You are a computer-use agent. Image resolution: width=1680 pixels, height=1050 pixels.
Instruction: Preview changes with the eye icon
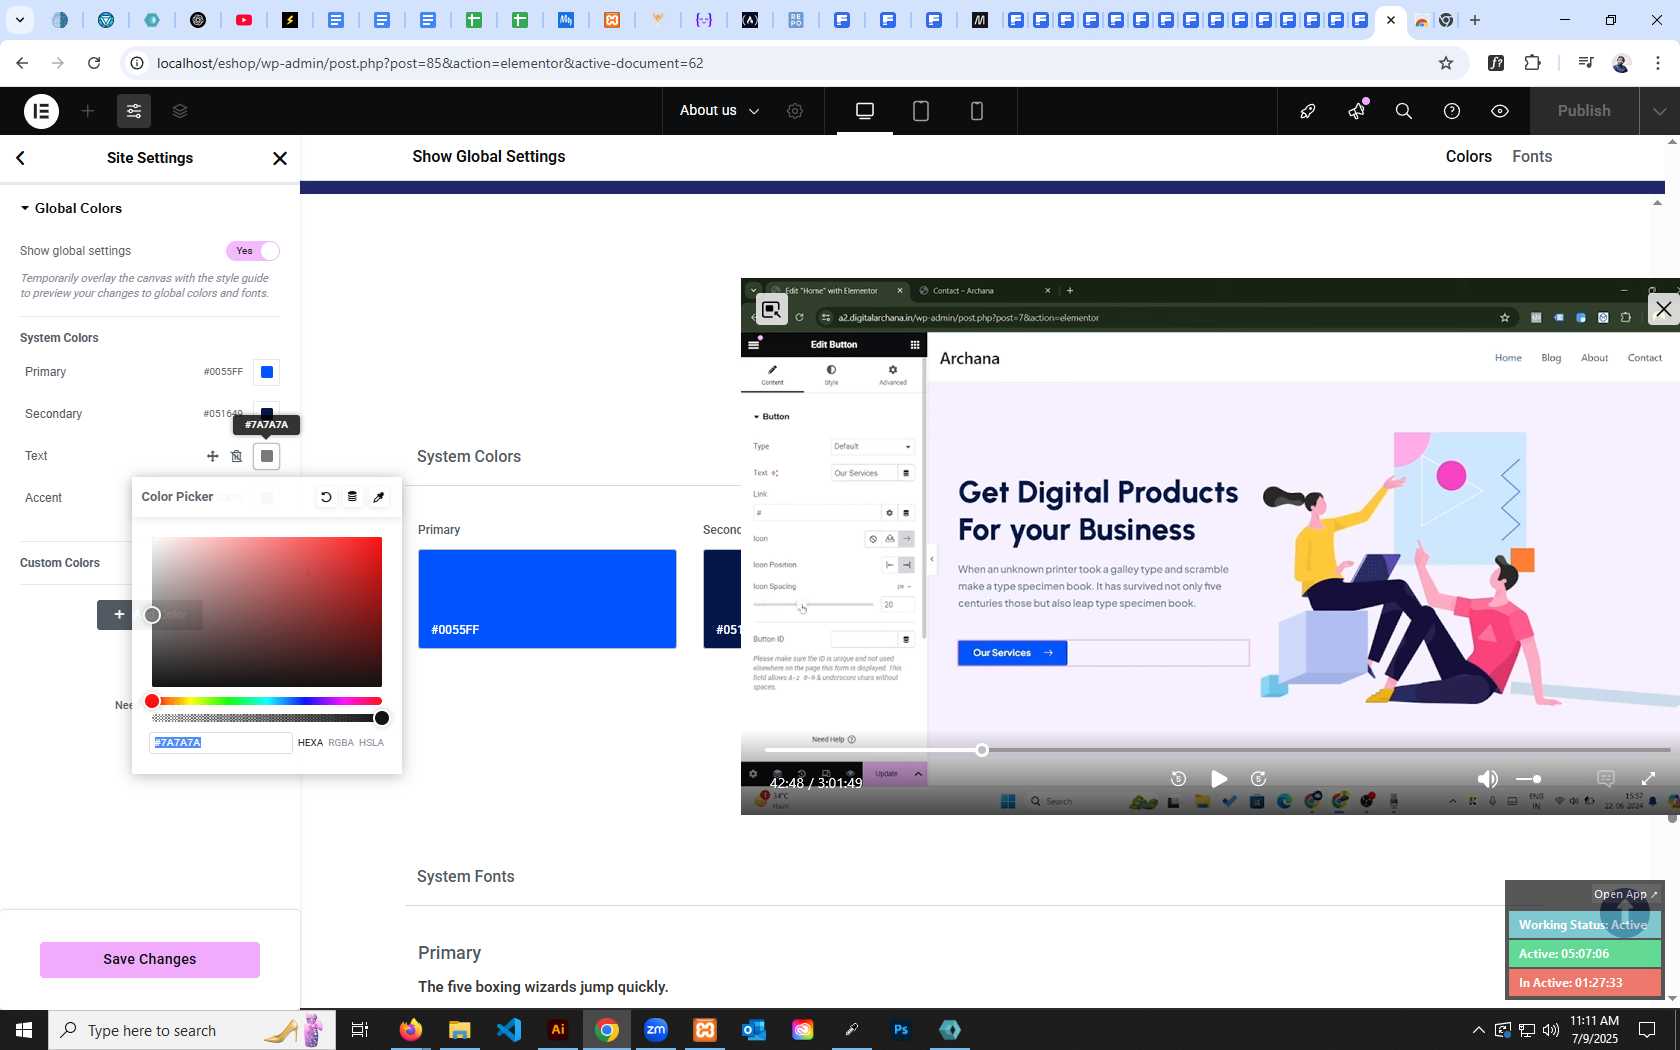[1500, 111]
